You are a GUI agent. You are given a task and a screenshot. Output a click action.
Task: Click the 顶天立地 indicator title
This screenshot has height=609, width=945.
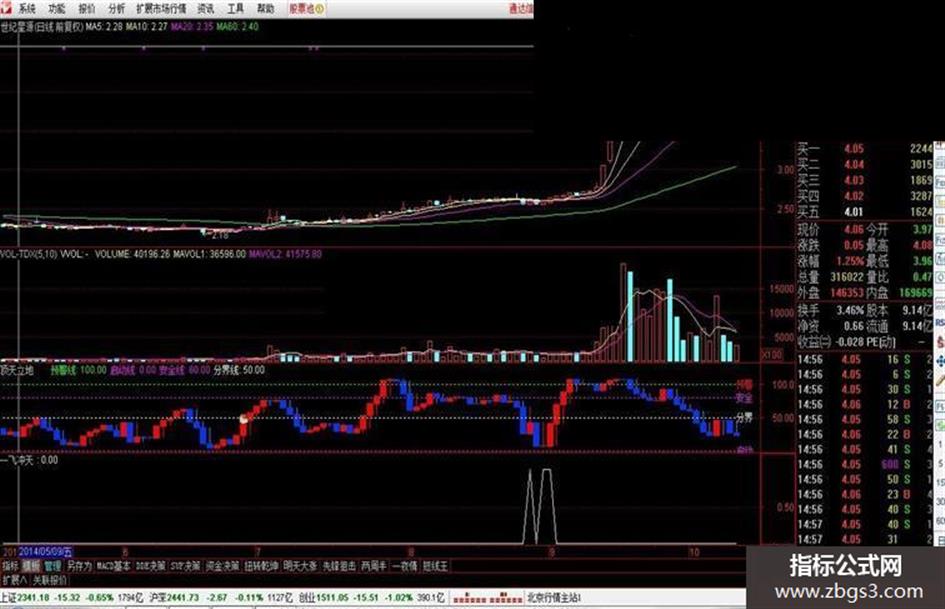click(17, 370)
